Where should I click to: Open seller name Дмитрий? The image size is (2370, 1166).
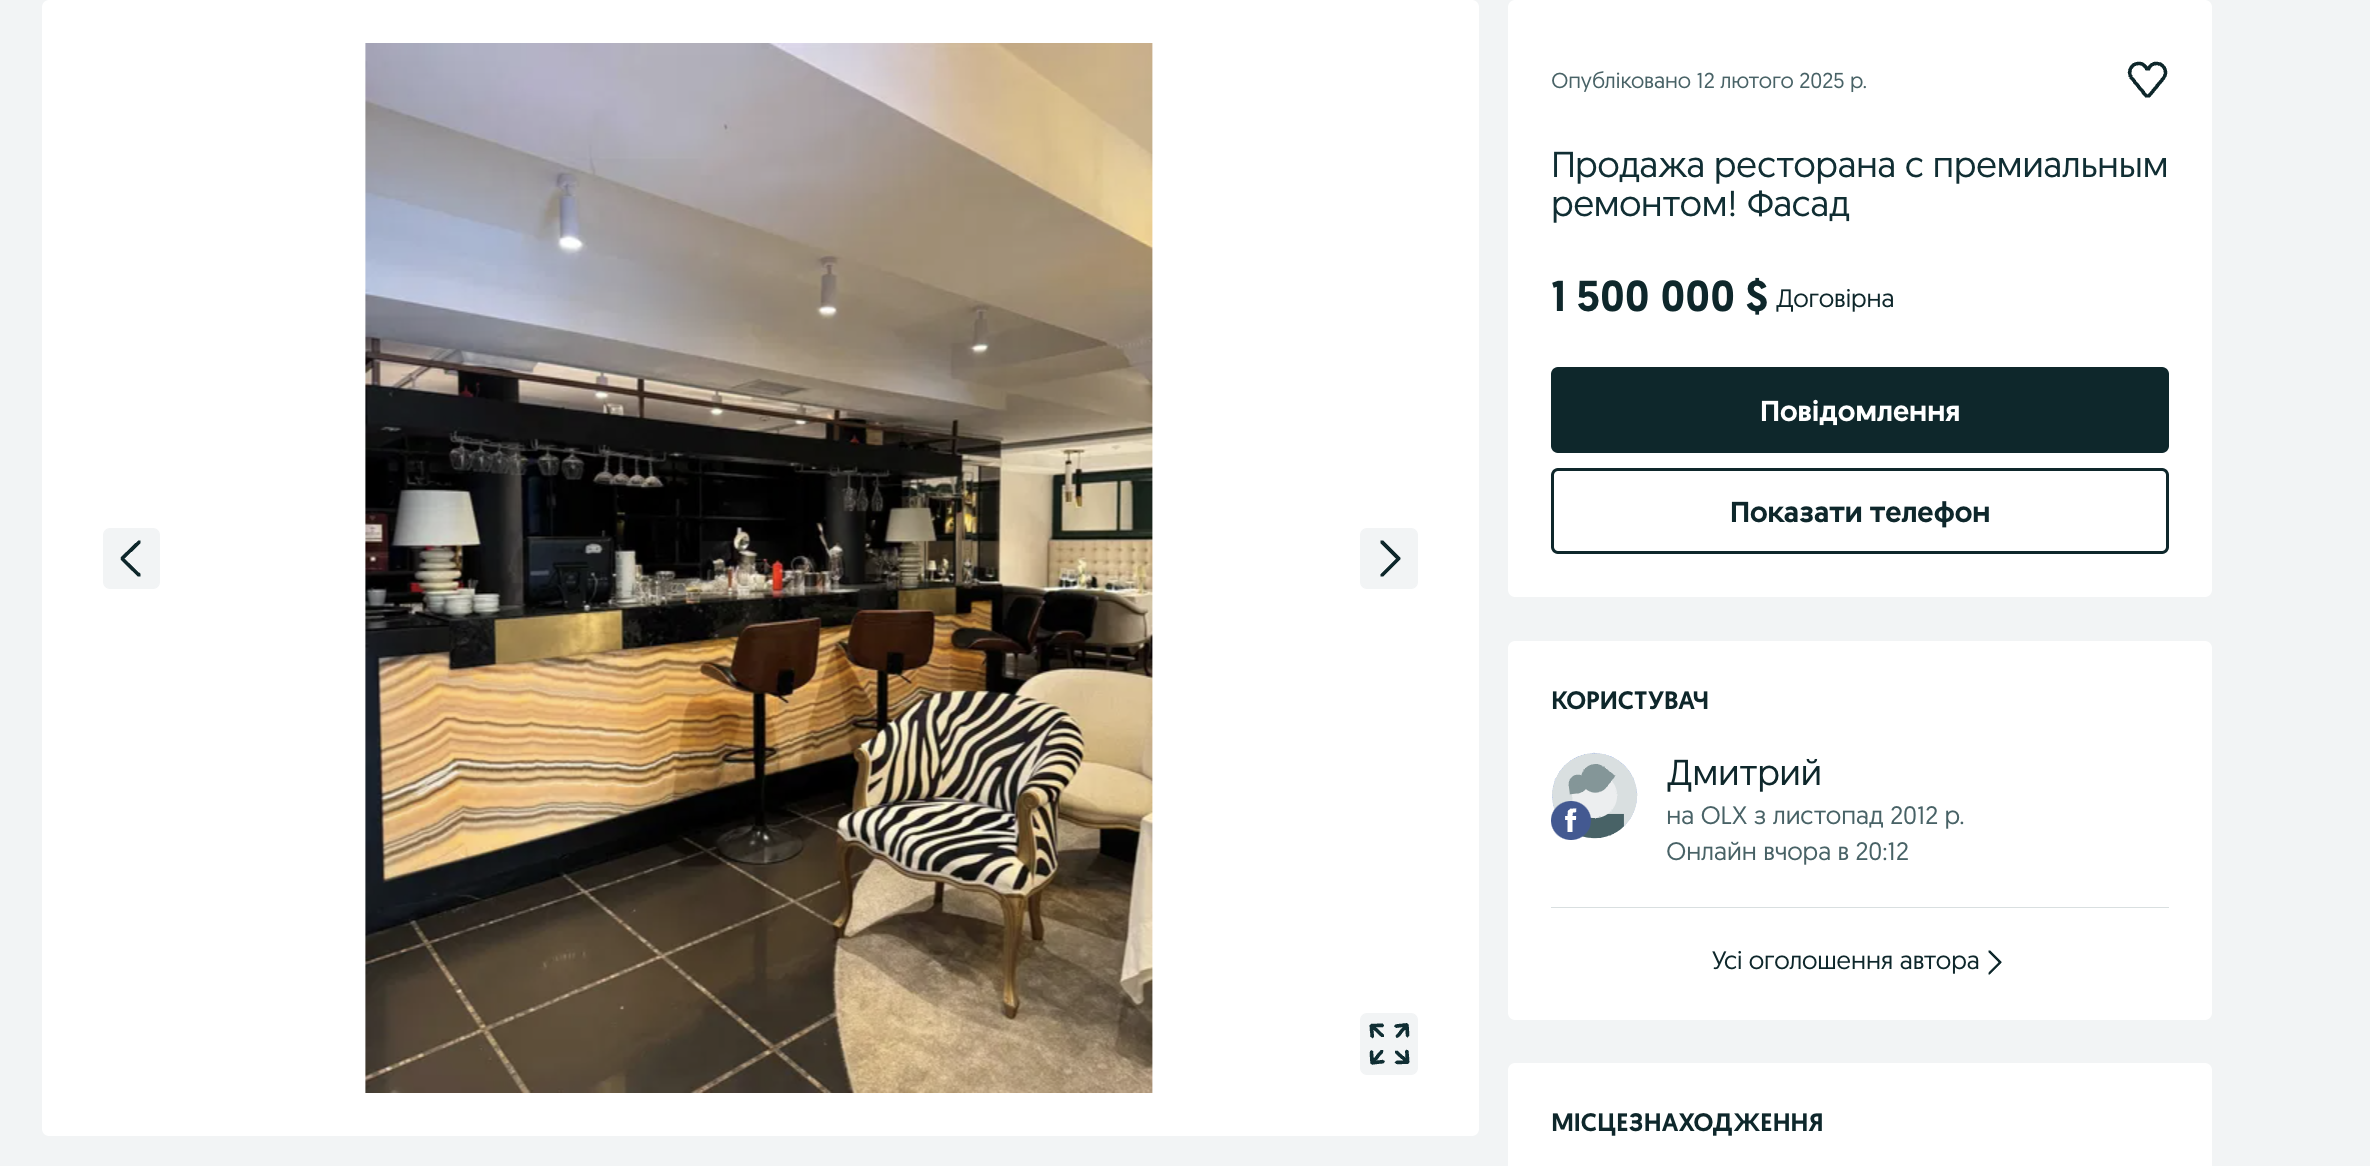tap(1743, 773)
